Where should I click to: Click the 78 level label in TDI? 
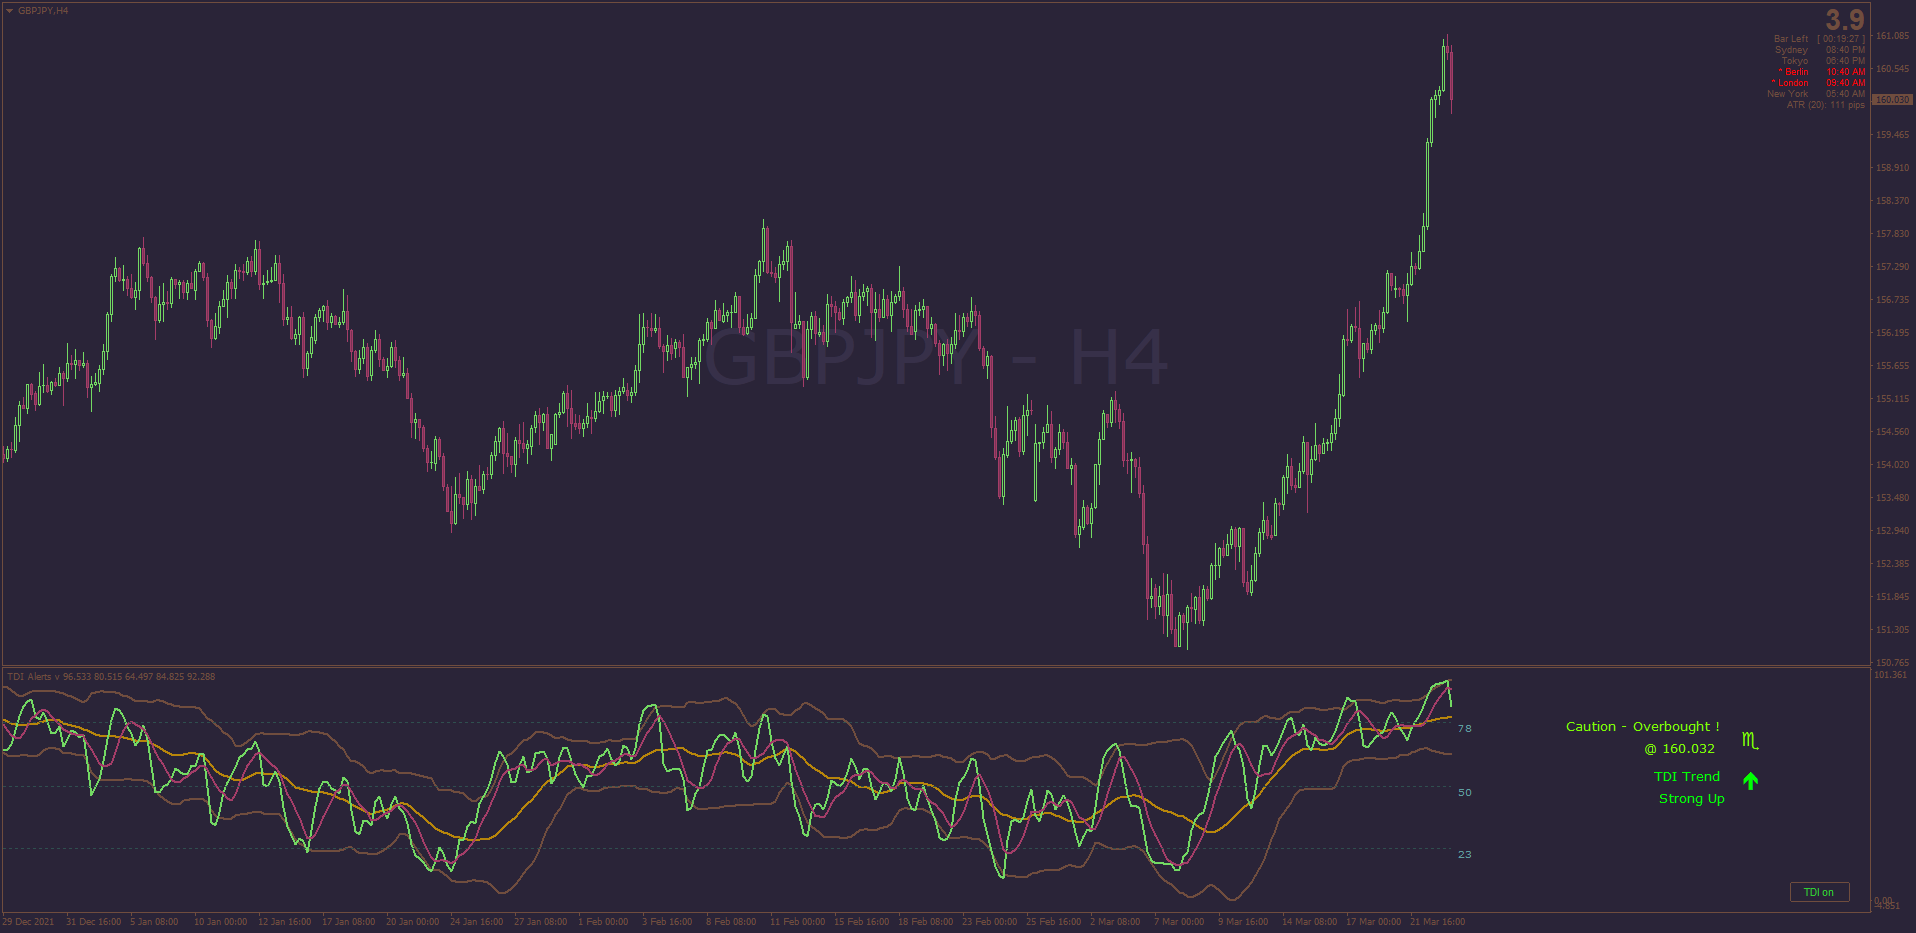coord(1465,729)
